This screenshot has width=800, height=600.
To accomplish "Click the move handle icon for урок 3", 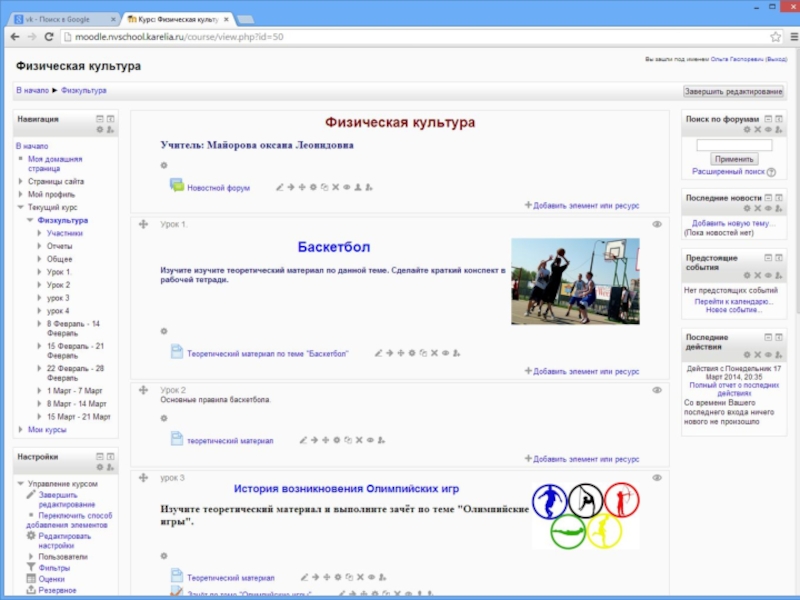I will [x=143, y=478].
